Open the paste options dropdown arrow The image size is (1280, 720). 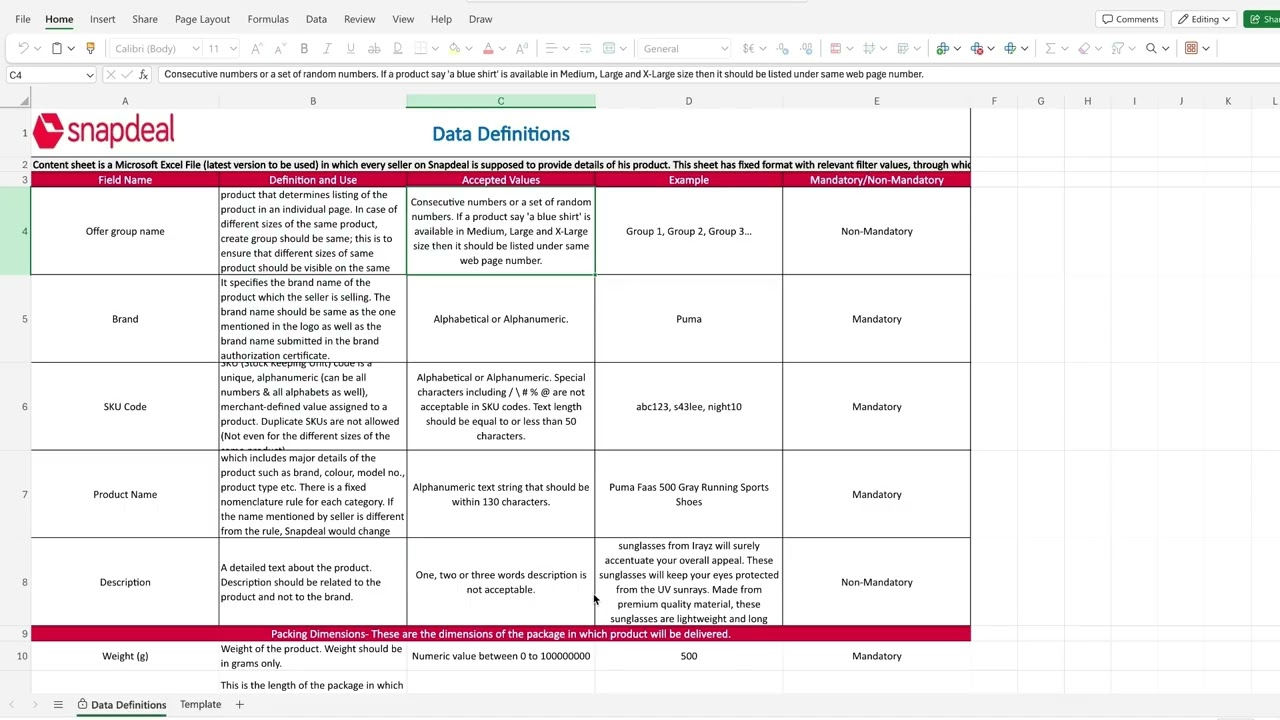(71, 48)
